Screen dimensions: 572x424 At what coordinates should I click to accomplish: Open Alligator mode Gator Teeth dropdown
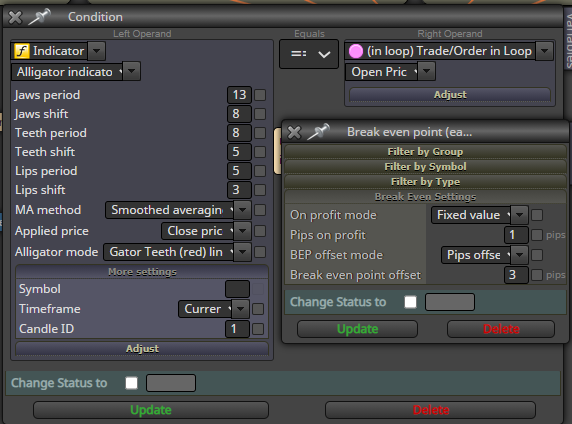click(242, 252)
